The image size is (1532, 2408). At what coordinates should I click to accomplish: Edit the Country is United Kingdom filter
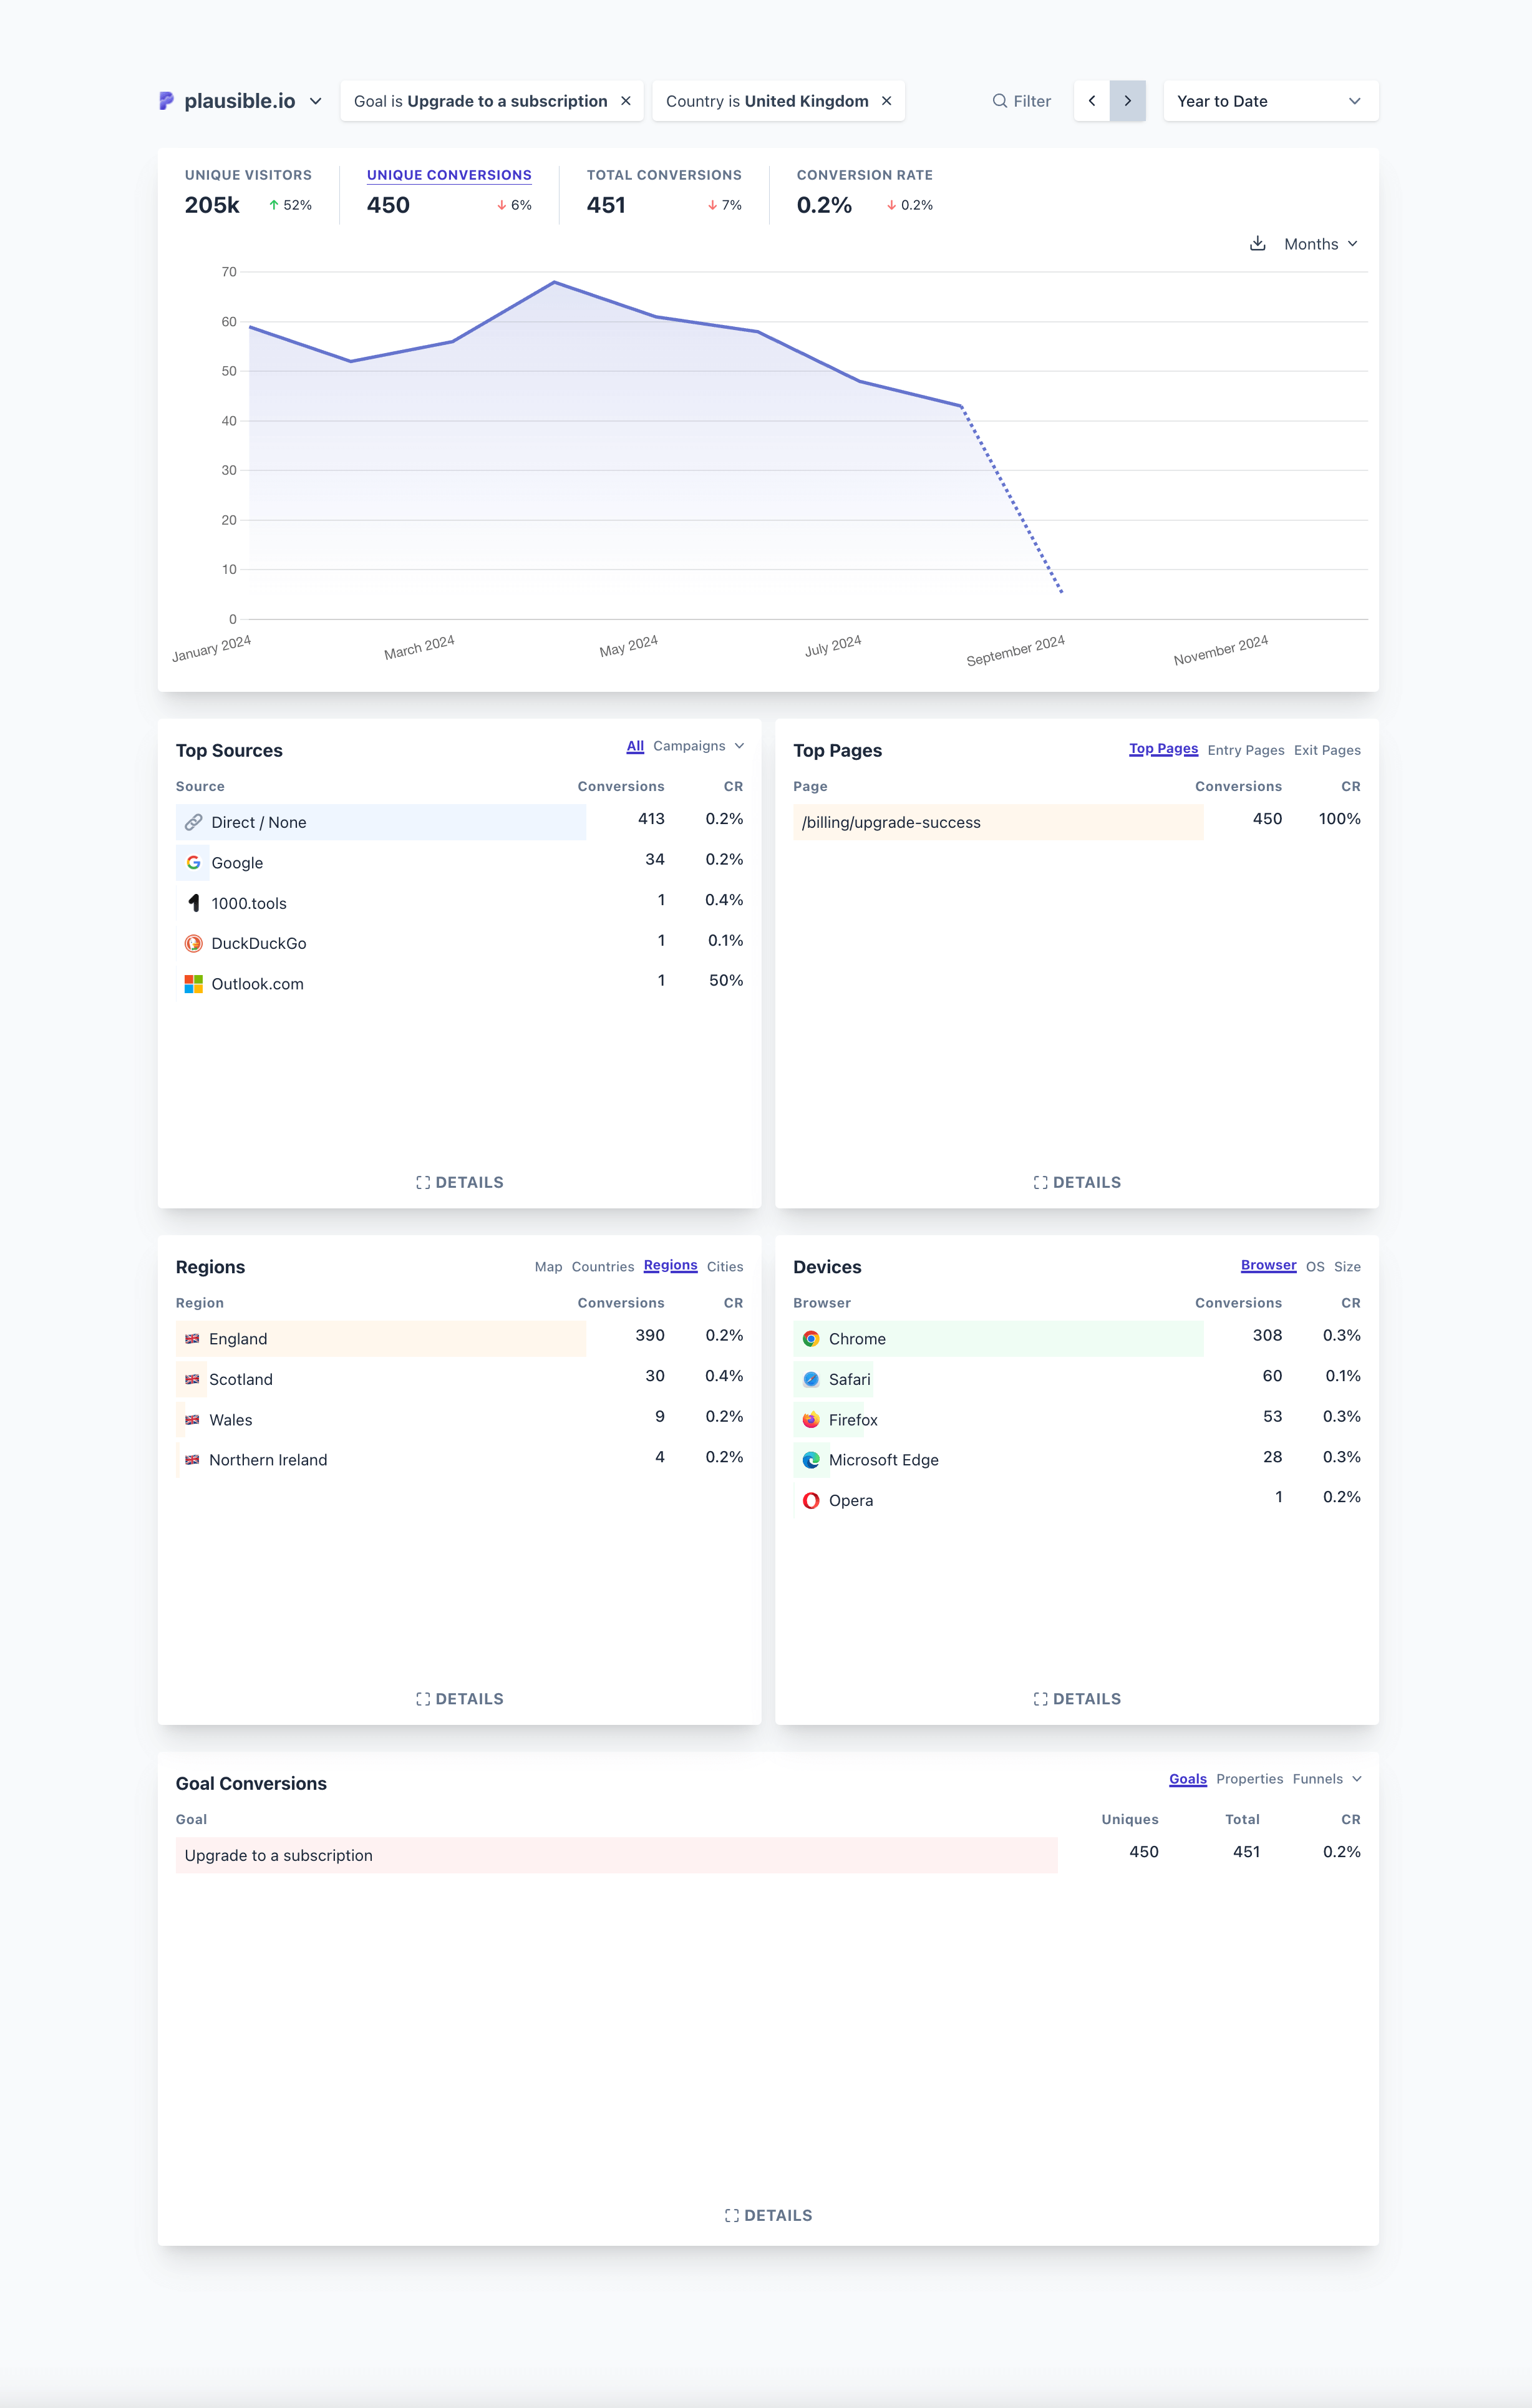[x=767, y=101]
